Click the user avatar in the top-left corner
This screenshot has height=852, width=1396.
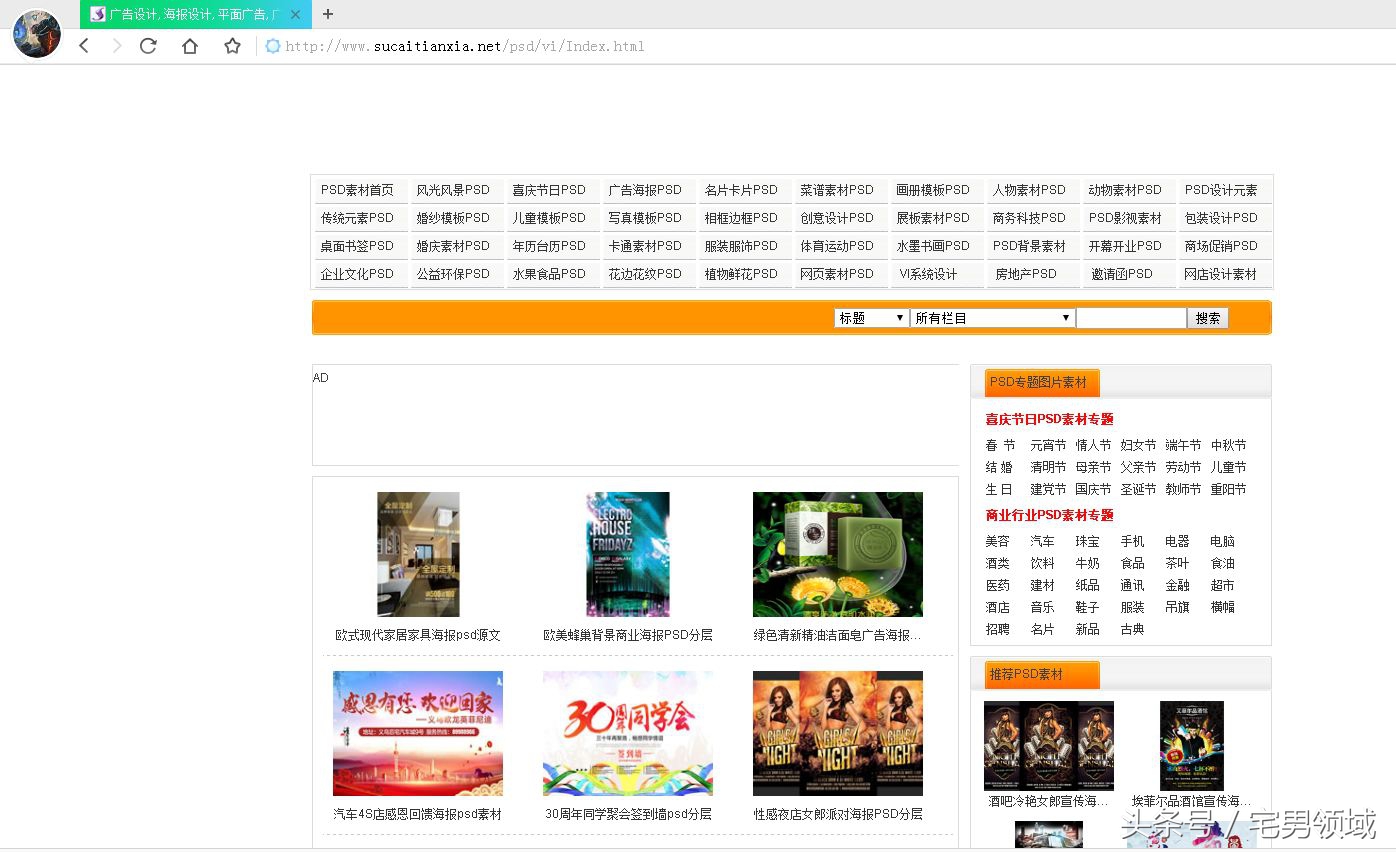(35, 33)
